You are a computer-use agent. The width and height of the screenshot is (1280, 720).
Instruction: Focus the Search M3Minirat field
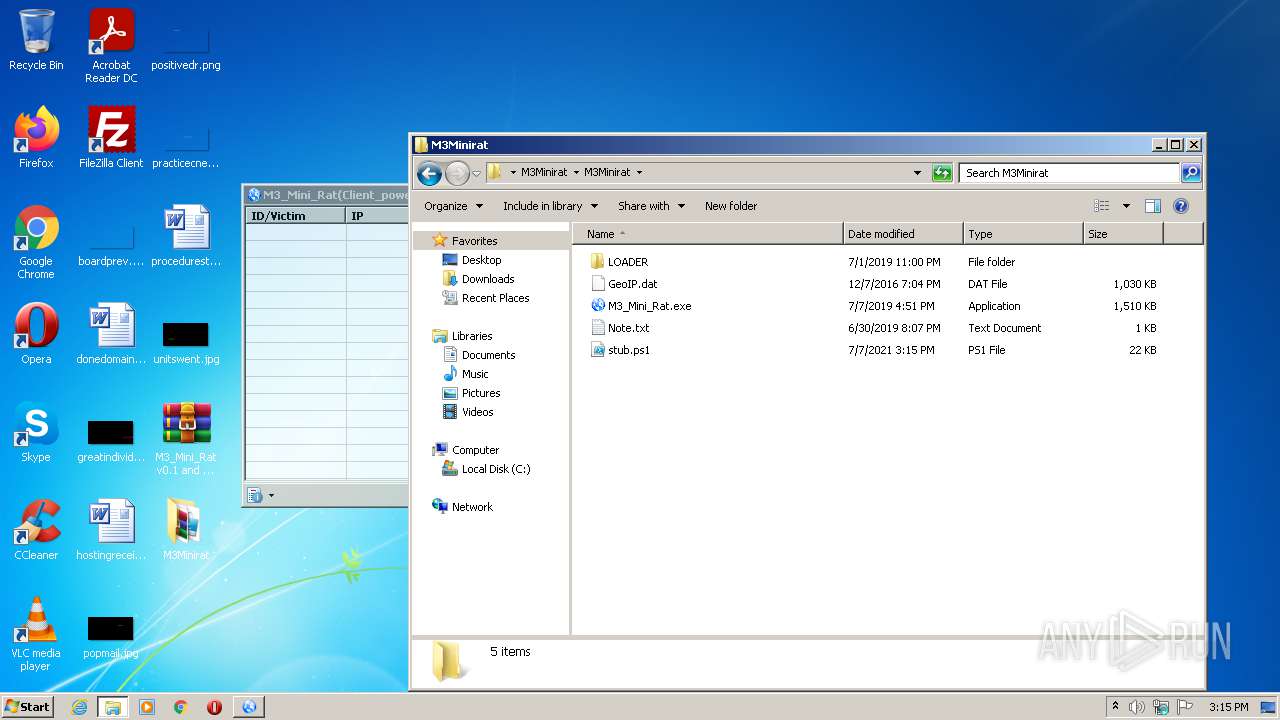(1069, 173)
